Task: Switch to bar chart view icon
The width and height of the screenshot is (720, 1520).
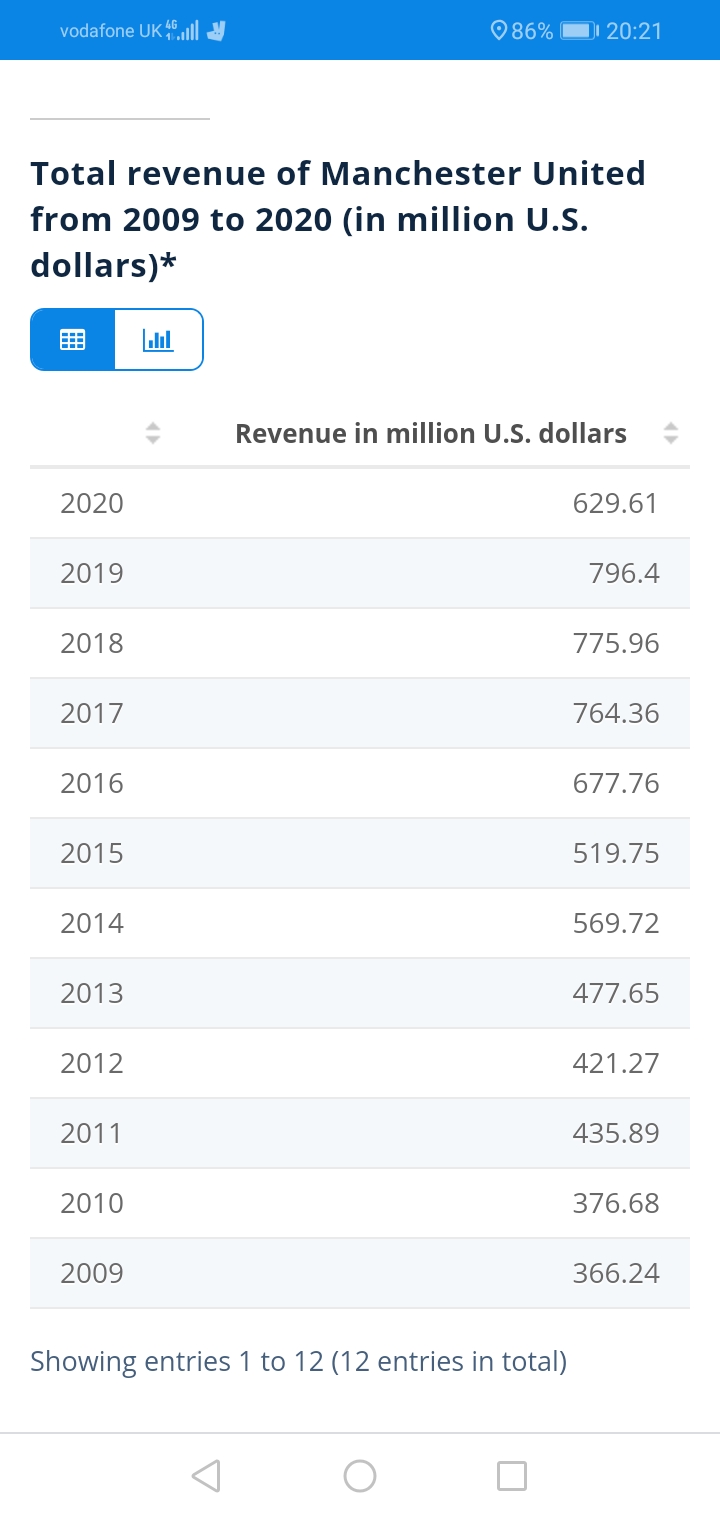Action: [158, 340]
